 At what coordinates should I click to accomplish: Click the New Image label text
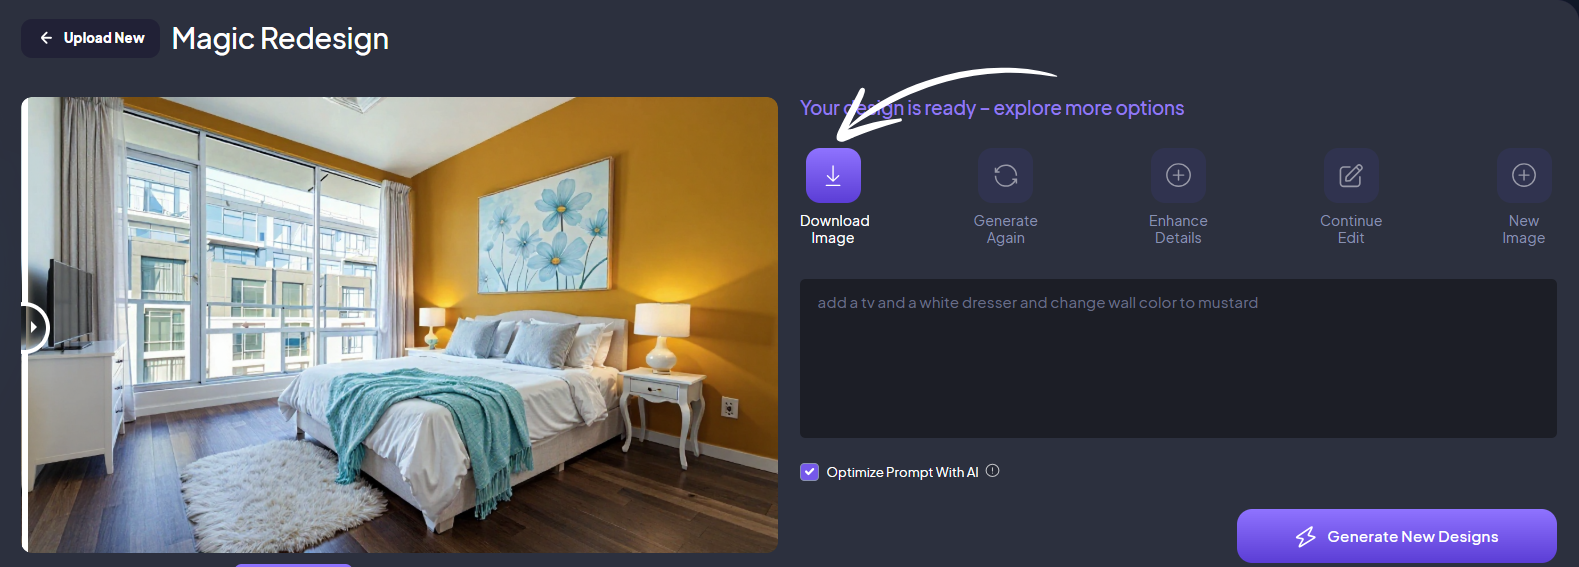(x=1524, y=229)
